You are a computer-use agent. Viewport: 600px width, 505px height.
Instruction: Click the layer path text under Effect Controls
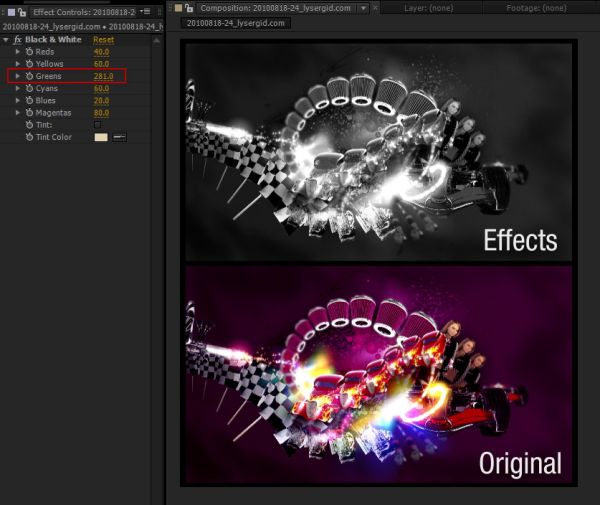pos(82,27)
